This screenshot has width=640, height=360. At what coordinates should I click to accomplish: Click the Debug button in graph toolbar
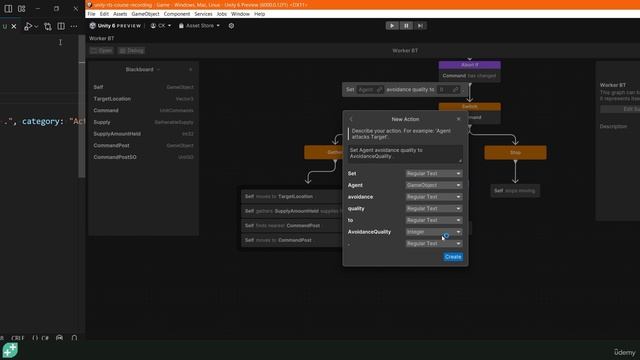point(132,51)
